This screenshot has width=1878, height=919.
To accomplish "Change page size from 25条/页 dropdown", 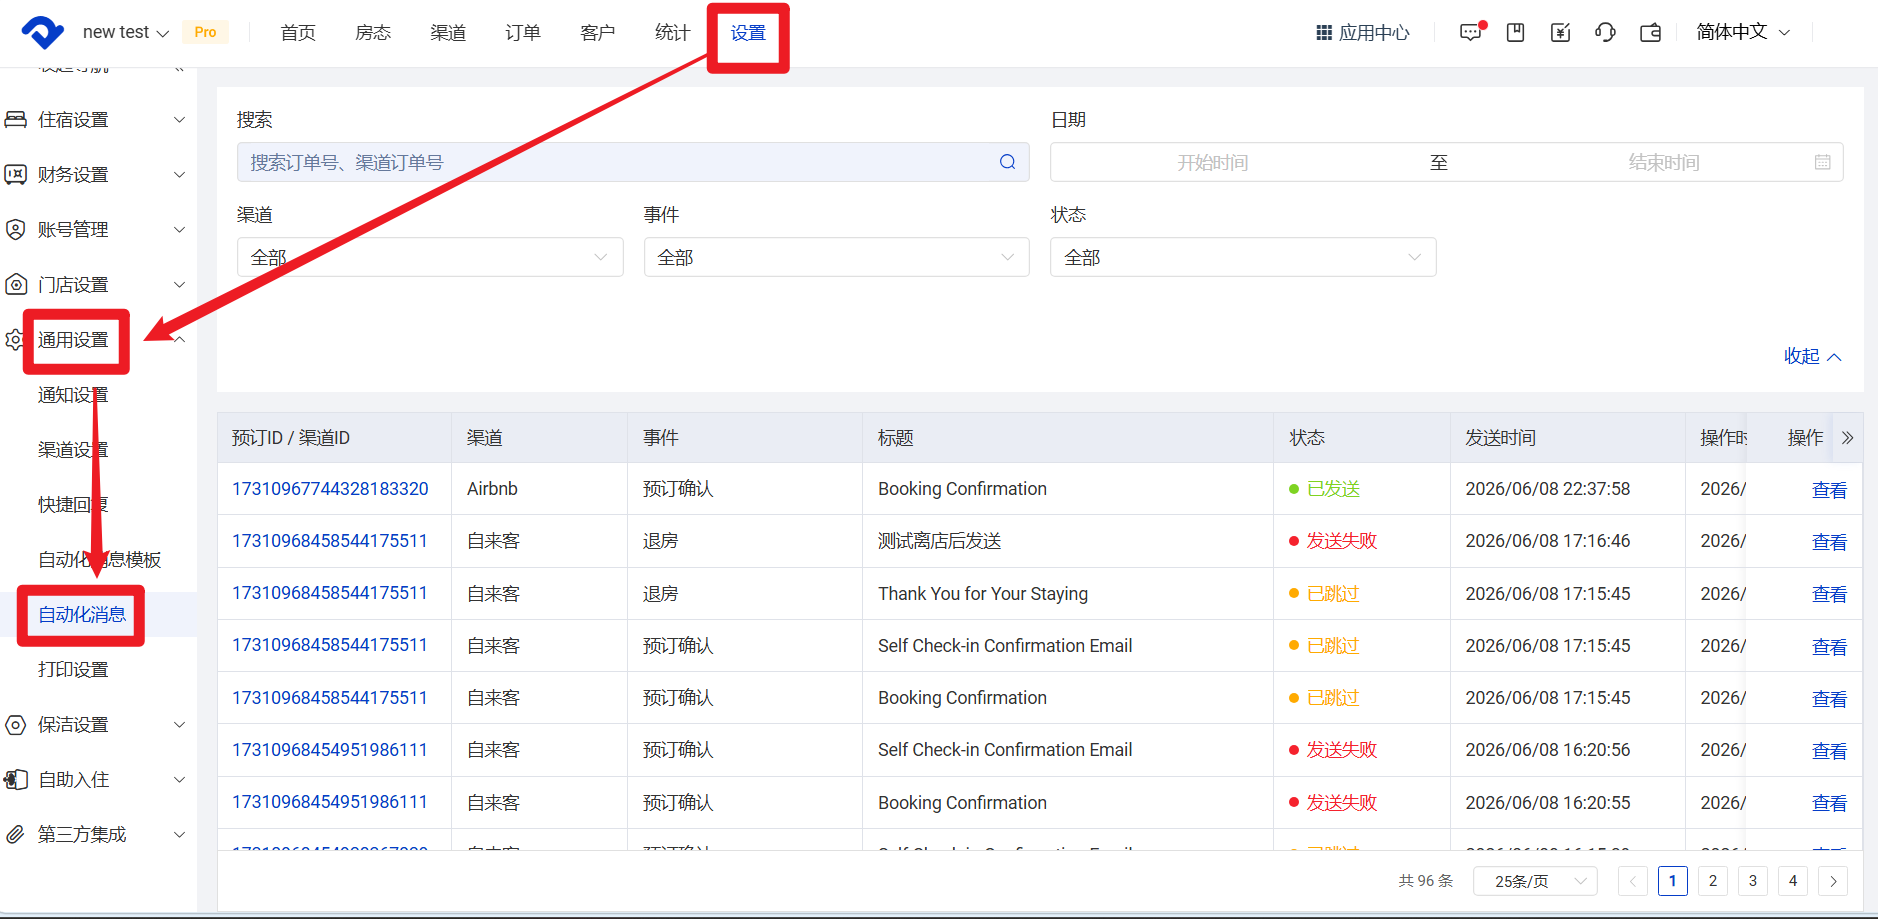I will (1535, 881).
